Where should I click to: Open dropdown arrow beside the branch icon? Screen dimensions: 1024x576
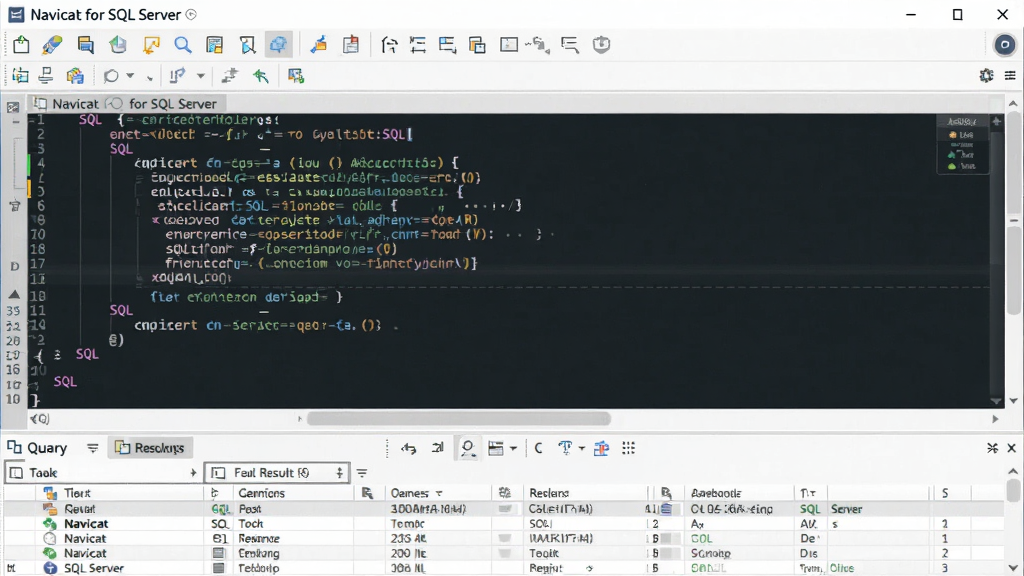coord(200,76)
